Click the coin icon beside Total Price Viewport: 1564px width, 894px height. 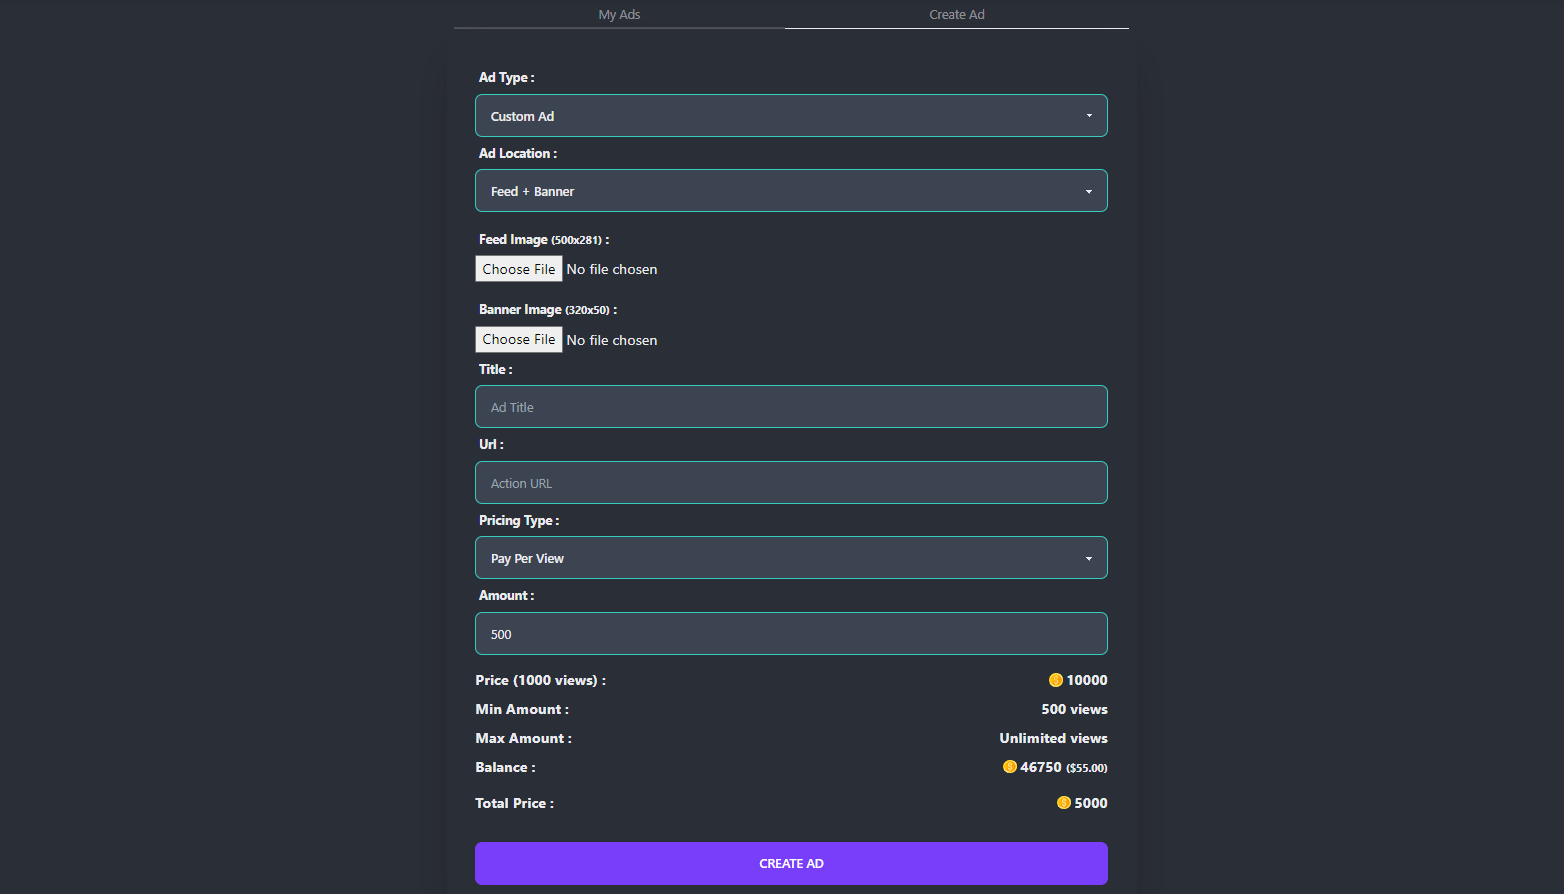pos(1063,803)
